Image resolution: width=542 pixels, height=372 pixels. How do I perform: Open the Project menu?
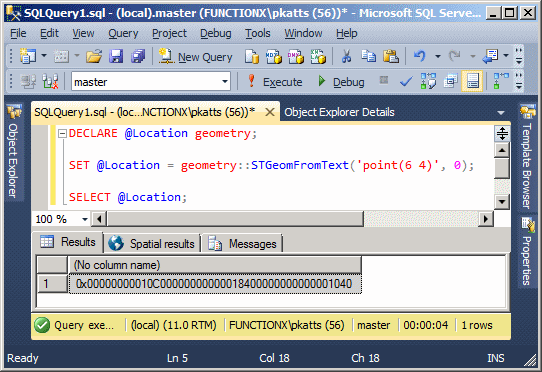[x=169, y=33]
